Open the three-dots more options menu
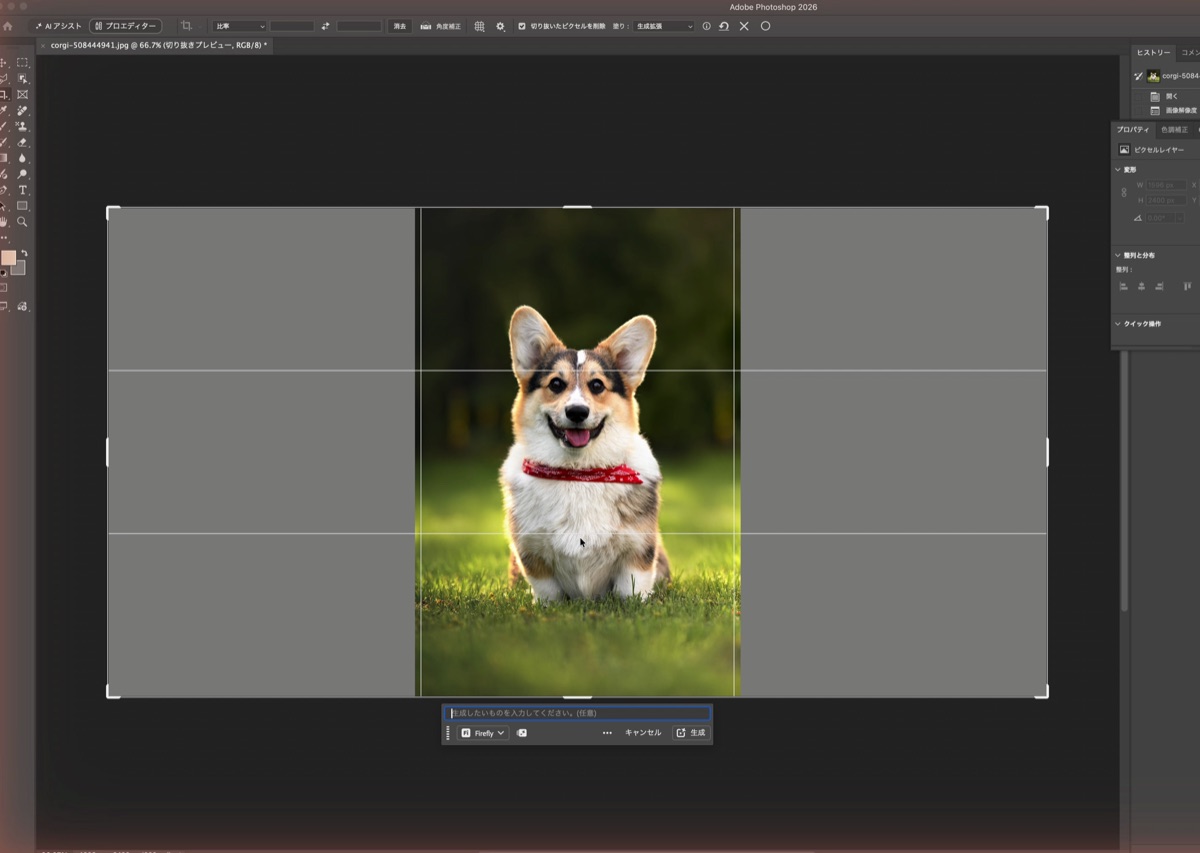 (607, 733)
